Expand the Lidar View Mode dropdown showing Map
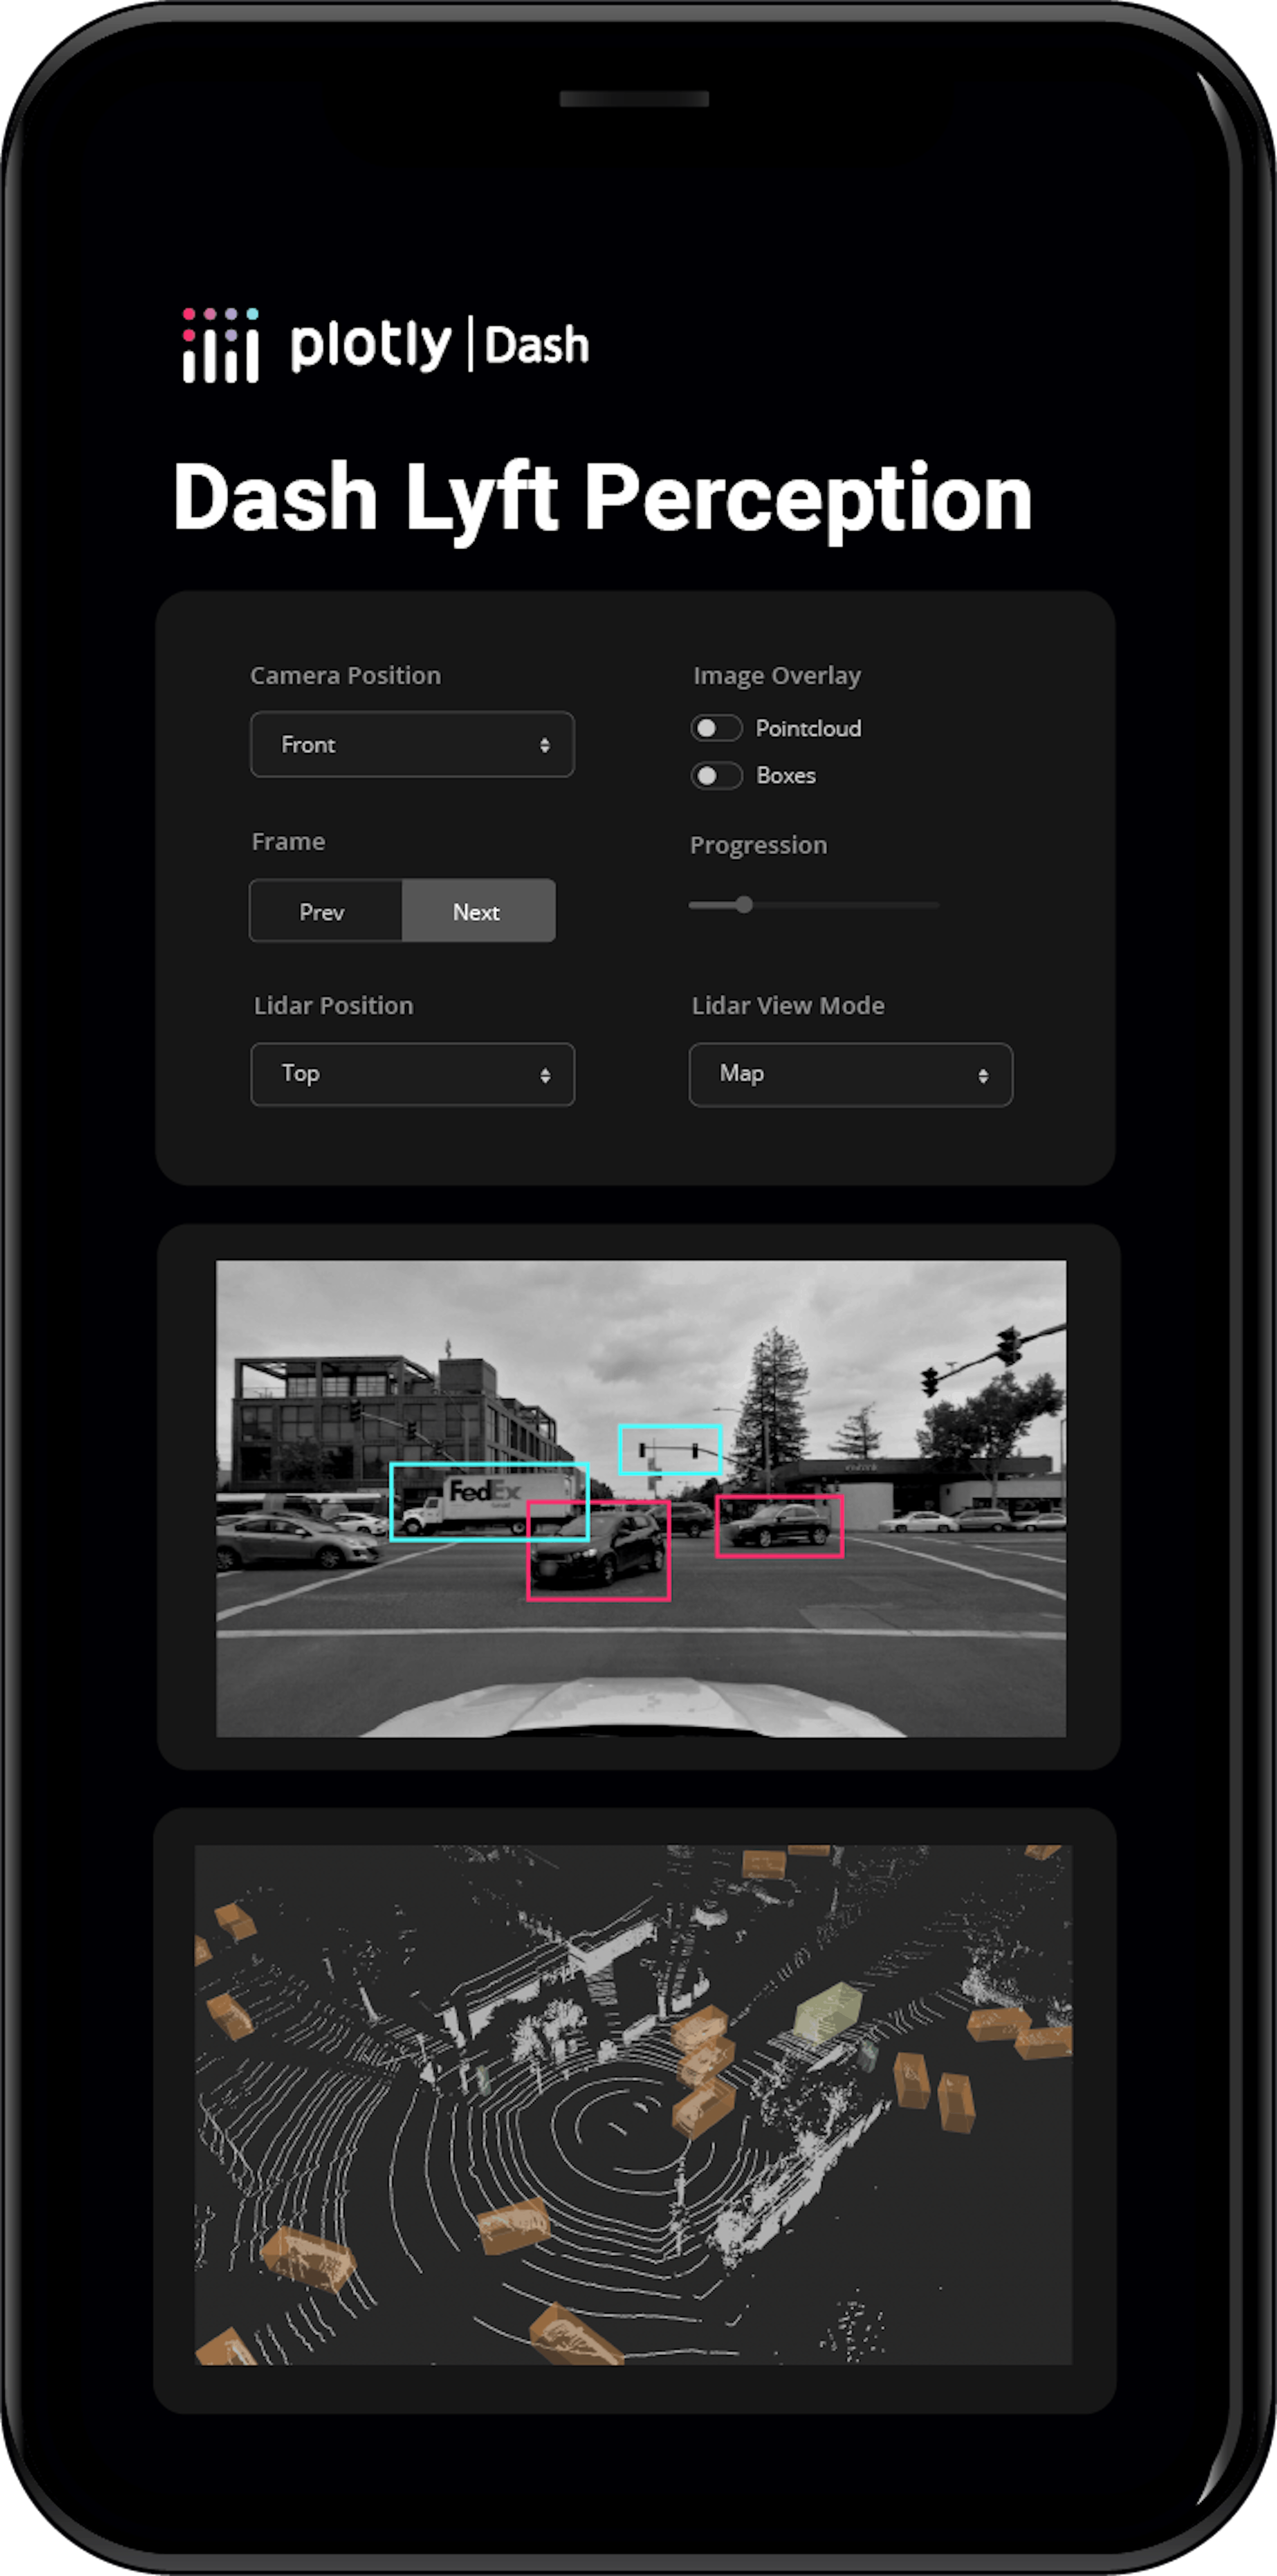The width and height of the screenshot is (1277, 2576). pyautogui.click(x=851, y=1075)
